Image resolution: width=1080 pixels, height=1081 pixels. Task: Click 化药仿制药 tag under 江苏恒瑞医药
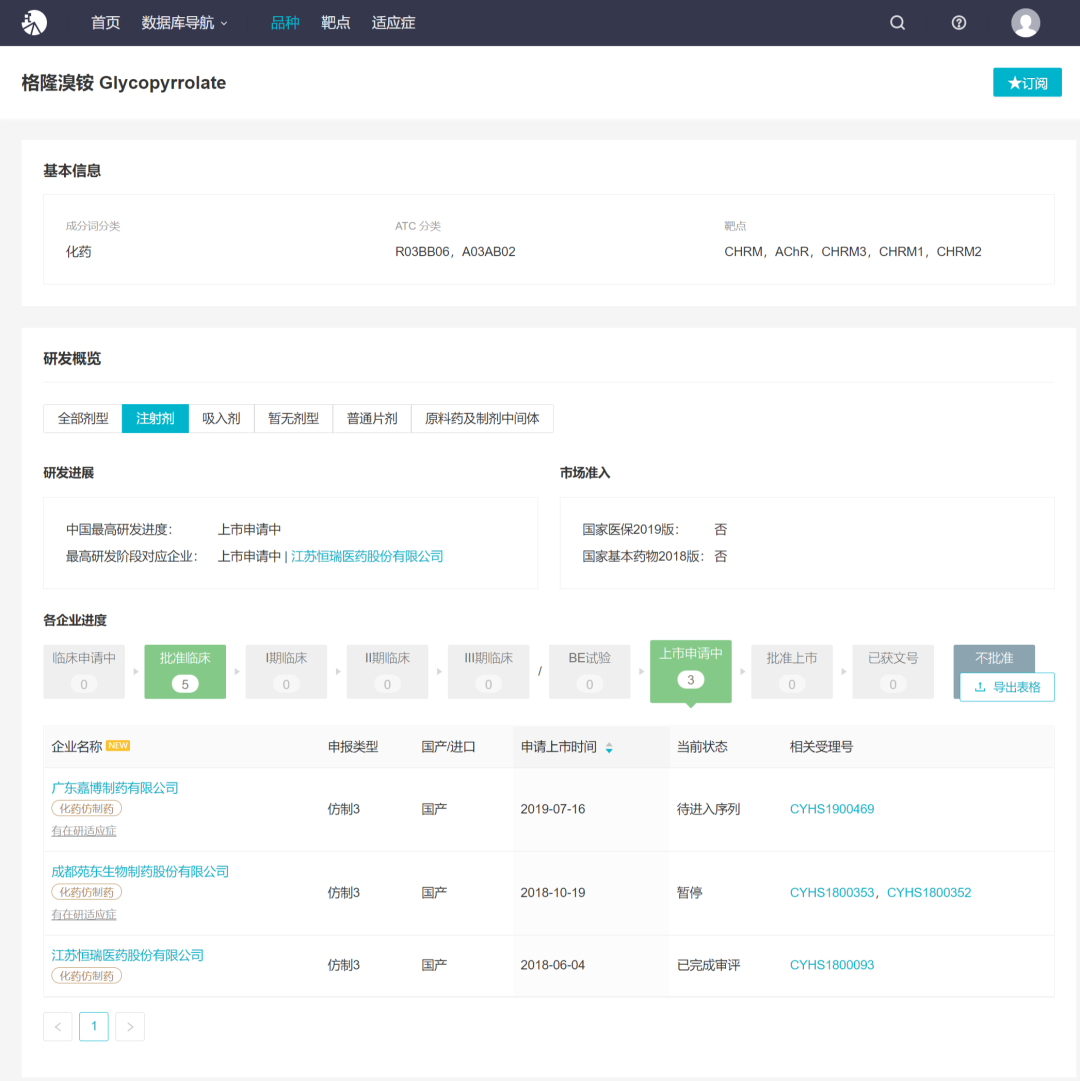[87, 976]
